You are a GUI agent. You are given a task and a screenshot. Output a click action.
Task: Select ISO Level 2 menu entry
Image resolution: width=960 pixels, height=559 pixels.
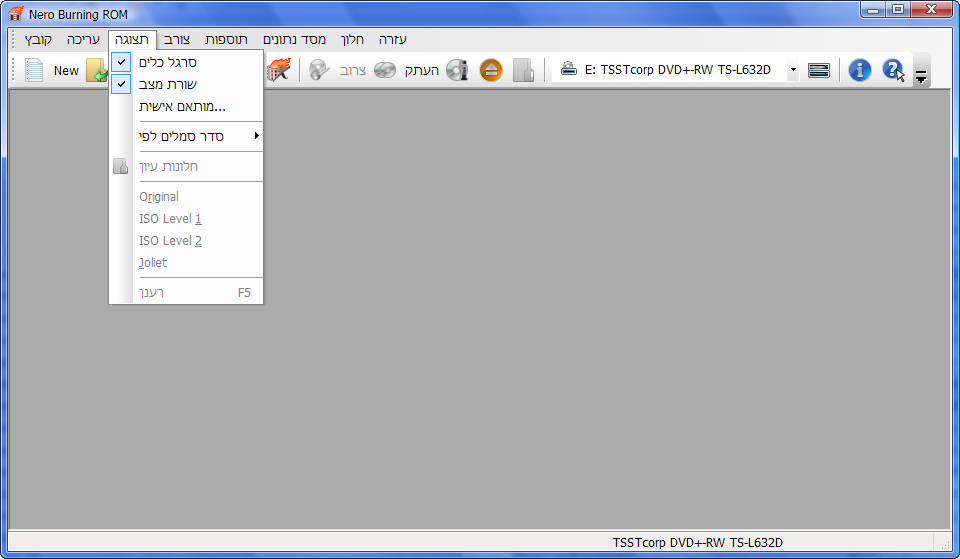(186, 241)
